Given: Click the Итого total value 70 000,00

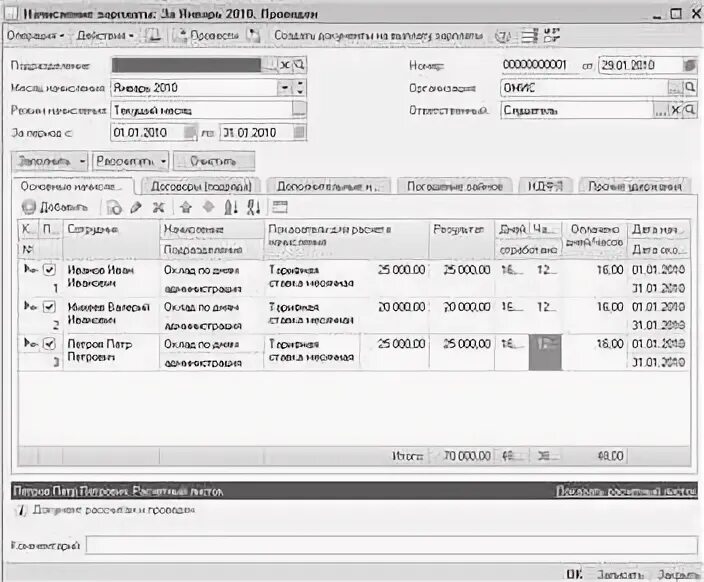Looking at the screenshot, I should coord(466,456).
